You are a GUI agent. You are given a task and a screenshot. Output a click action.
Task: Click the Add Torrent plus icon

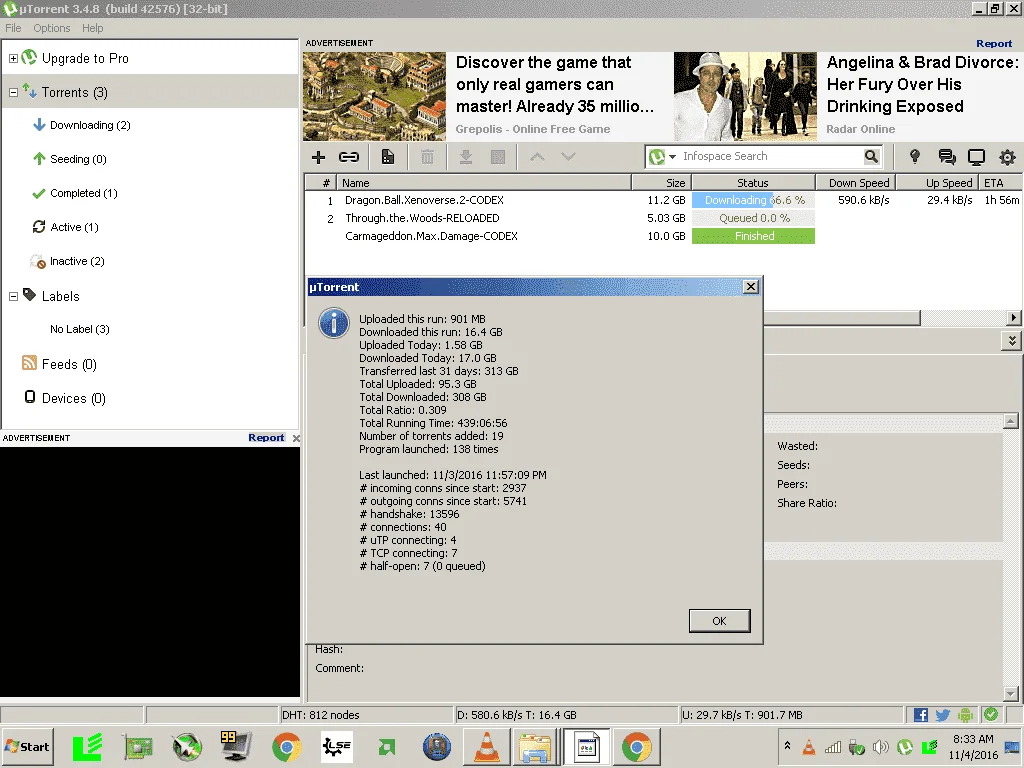tap(318, 157)
